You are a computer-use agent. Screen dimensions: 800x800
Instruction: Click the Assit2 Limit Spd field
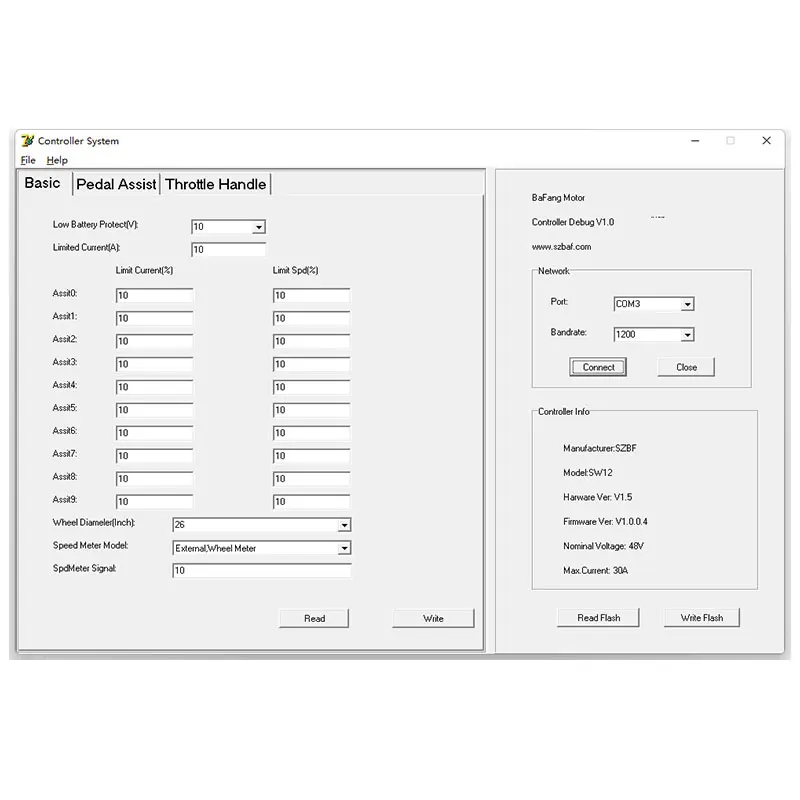click(311, 341)
